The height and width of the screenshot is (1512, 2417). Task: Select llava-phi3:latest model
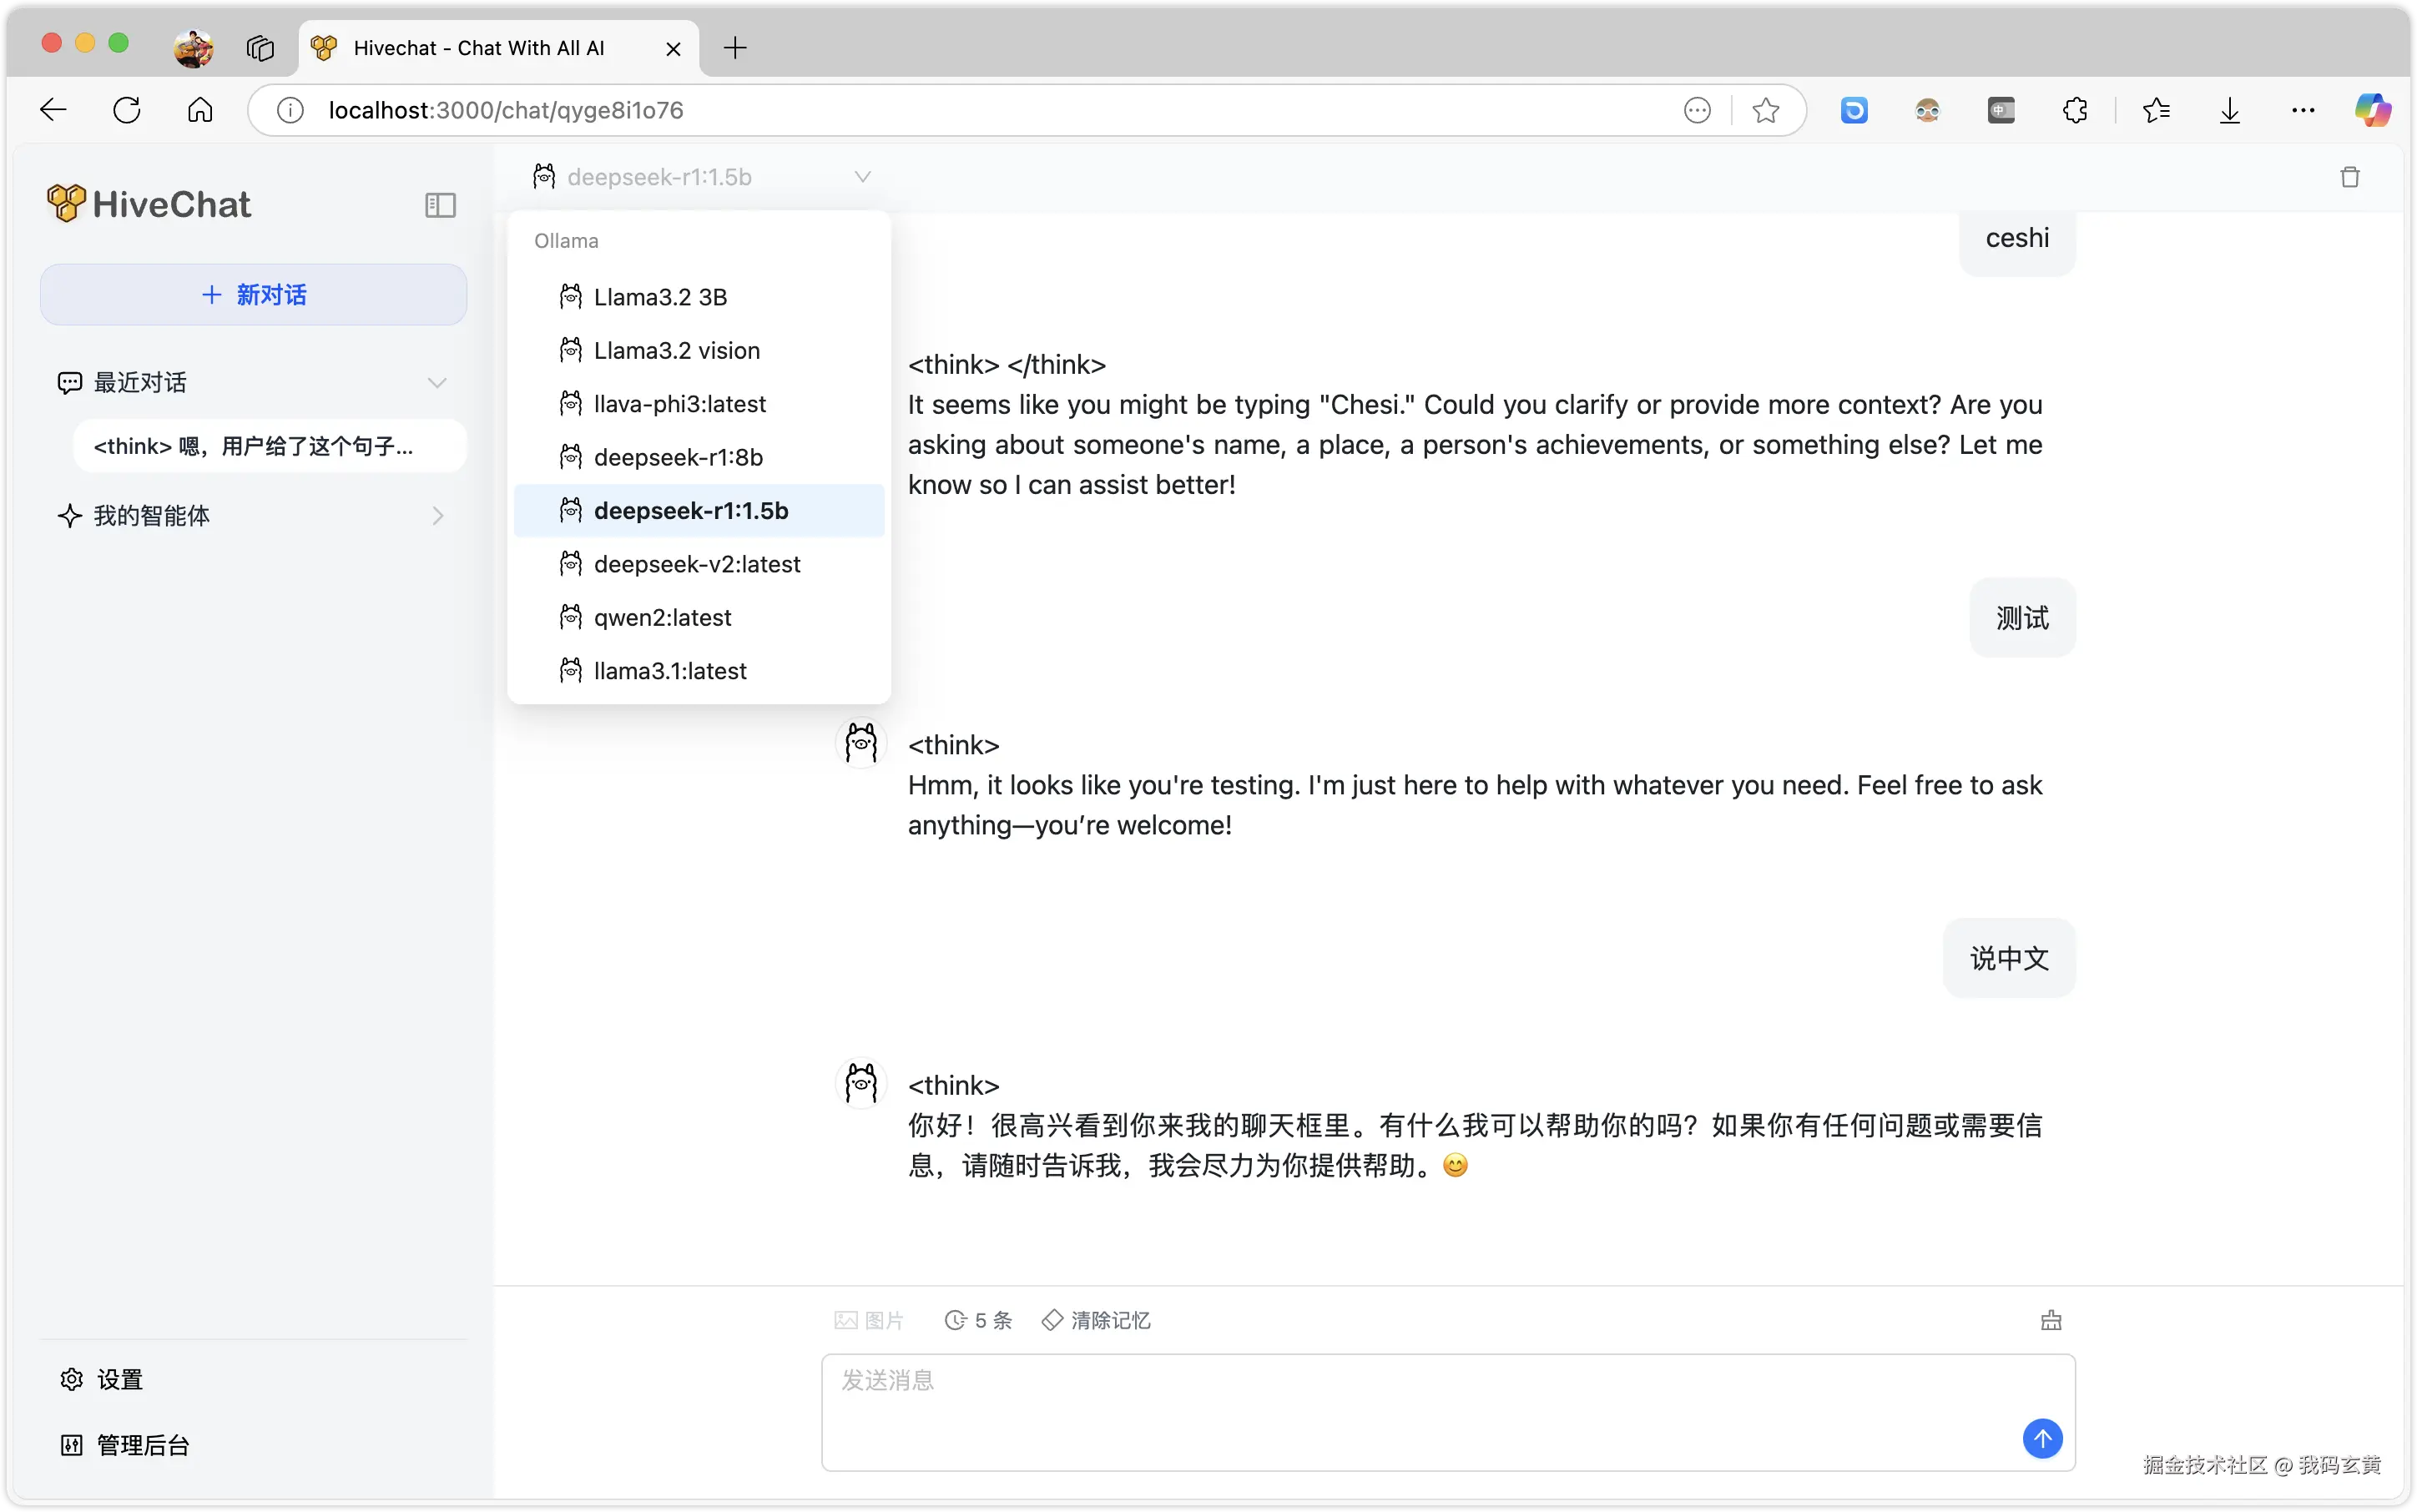679,404
